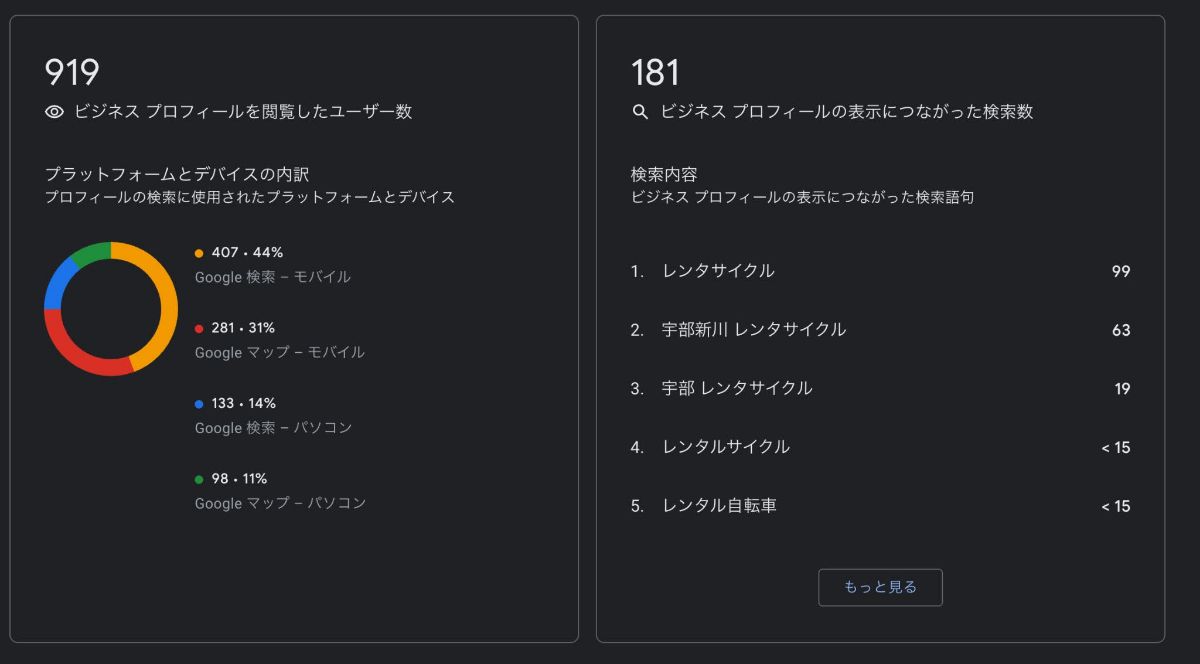Select search term レンタルサイクル
Screen dimensions: 1200x664
726,447
